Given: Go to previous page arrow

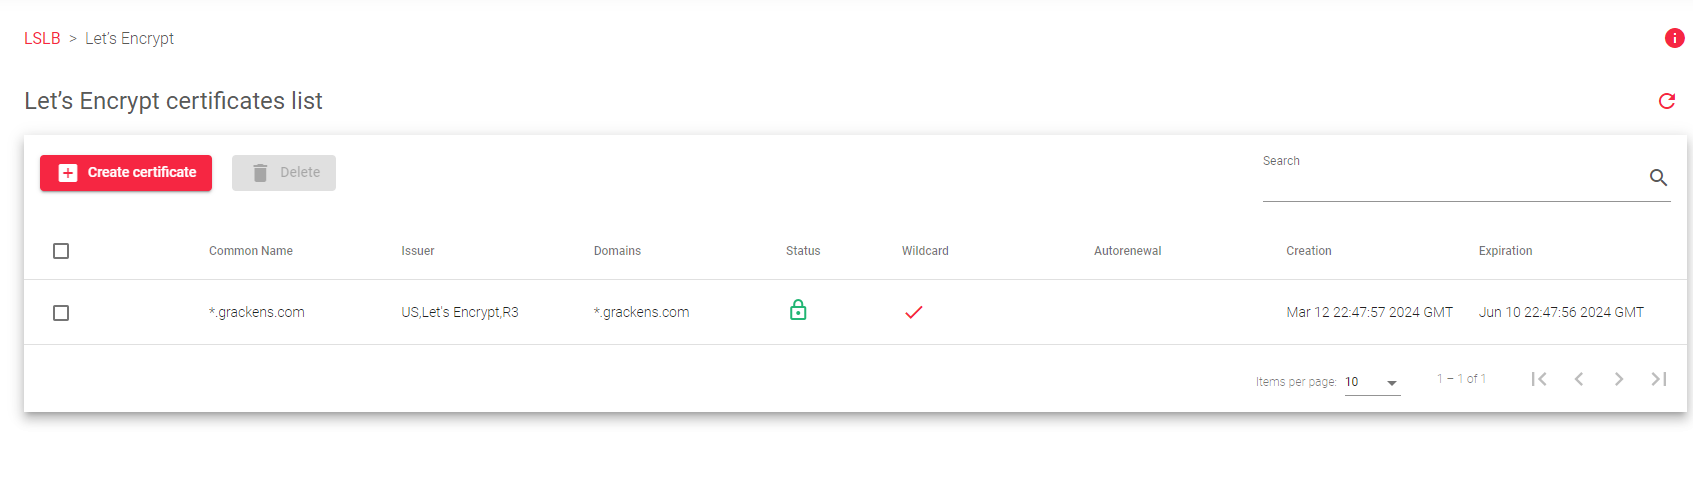Looking at the screenshot, I should click(x=1579, y=379).
